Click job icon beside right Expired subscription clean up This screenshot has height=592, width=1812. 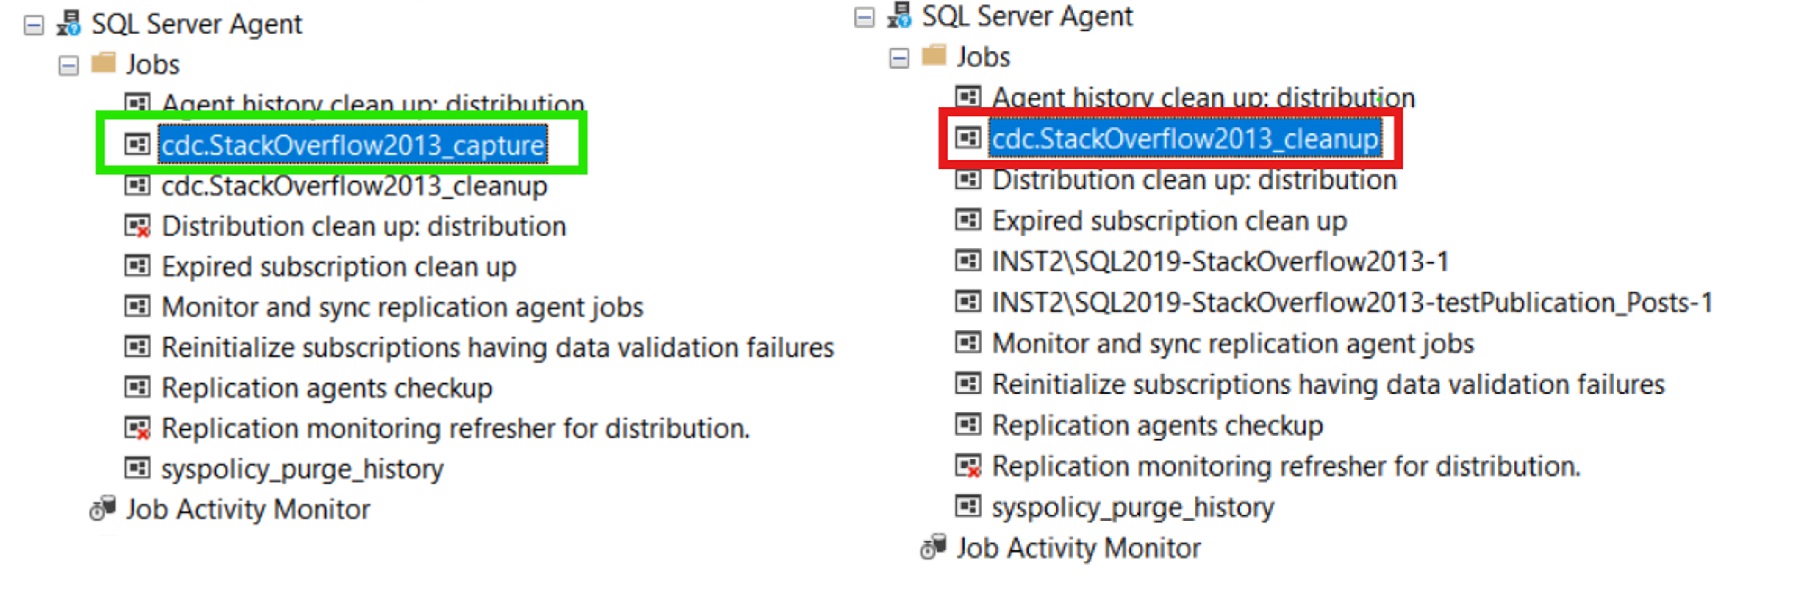click(x=968, y=220)
